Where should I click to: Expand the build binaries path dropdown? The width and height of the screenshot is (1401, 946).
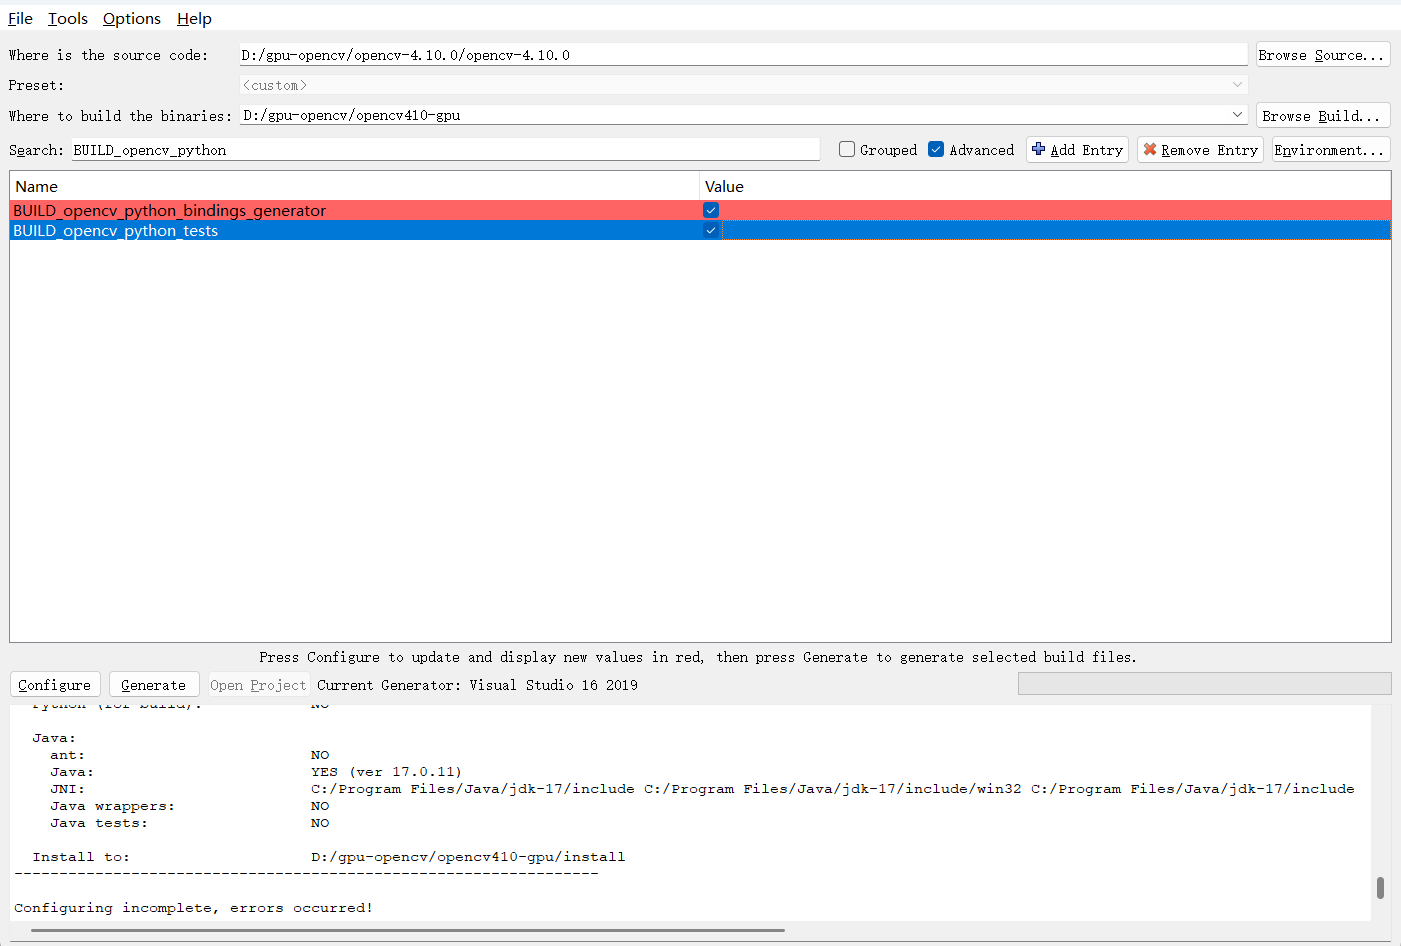point(1238,115)
